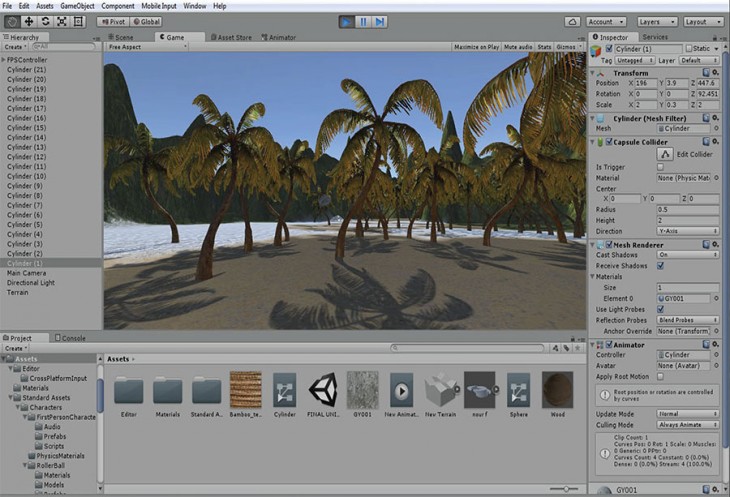Click the Edit Collider icon button
730x497 pixels.
pos(664,154)
